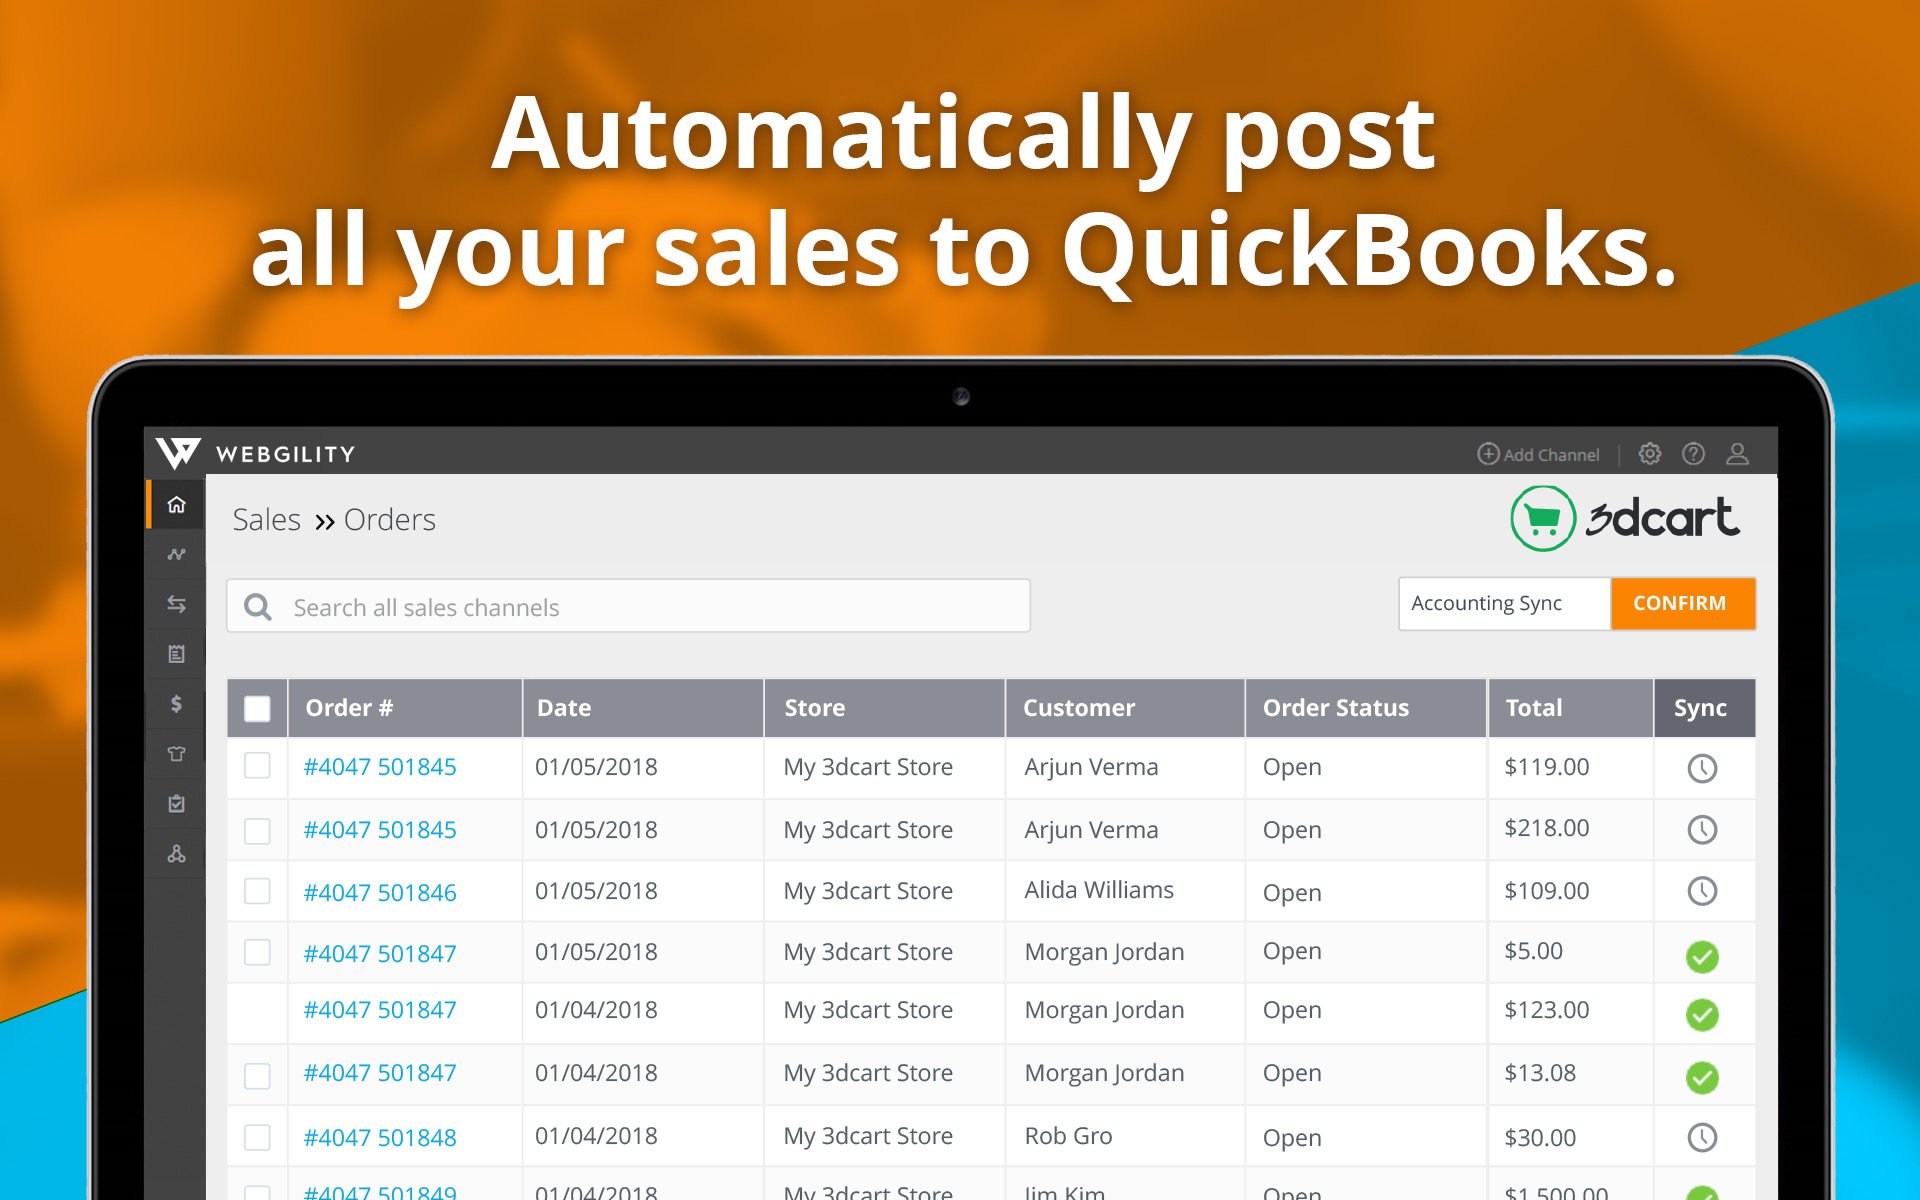The image size is (1920, 1200).
Task: Open the Accounting Sync dropdown
Action: (x=1504, y=603)
